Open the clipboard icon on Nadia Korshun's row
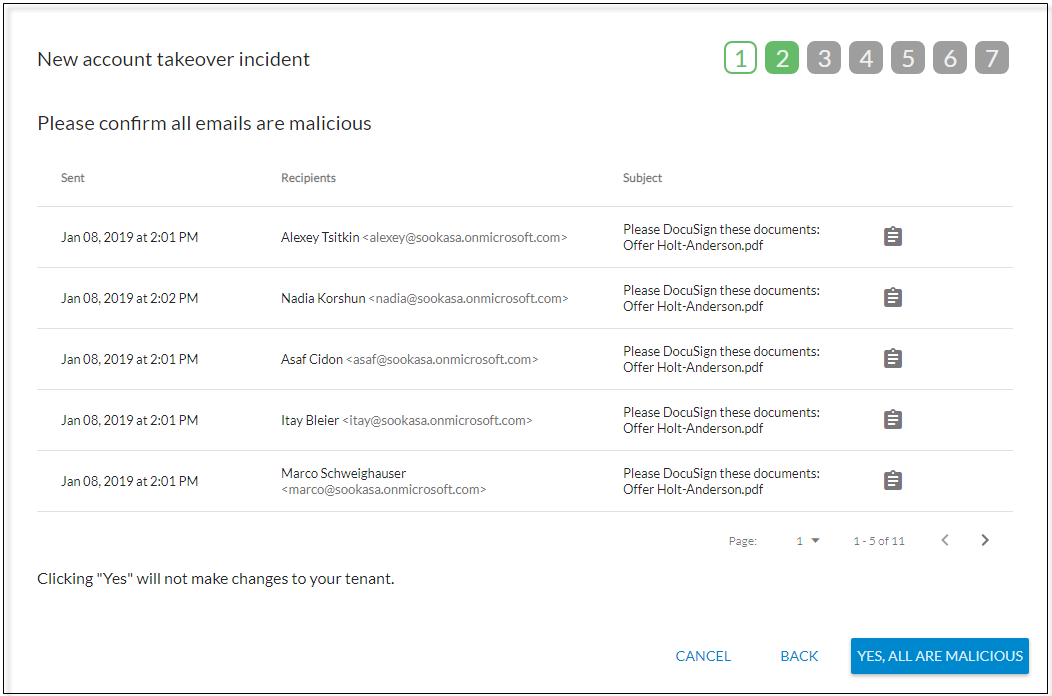The image size is (1052, 696). [892, 297]
